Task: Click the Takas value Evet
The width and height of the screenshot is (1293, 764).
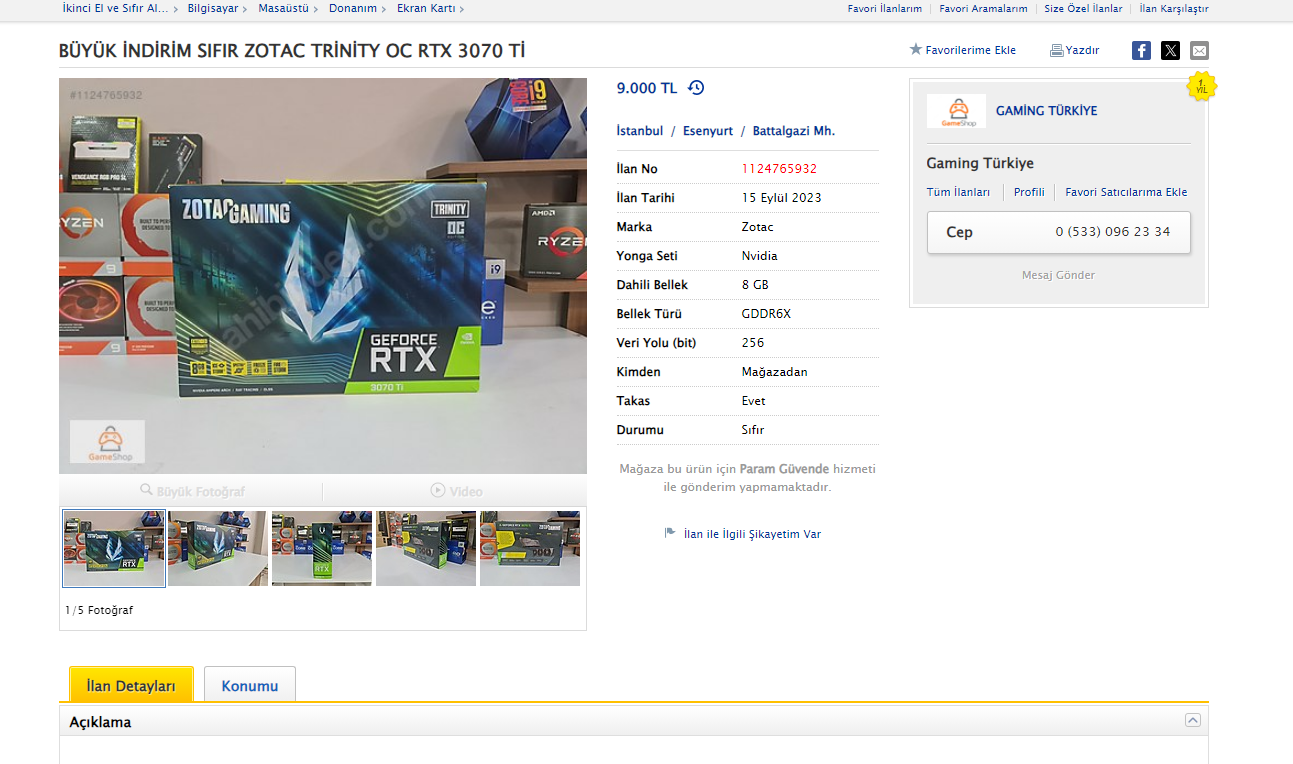Action: pos(754,401)
